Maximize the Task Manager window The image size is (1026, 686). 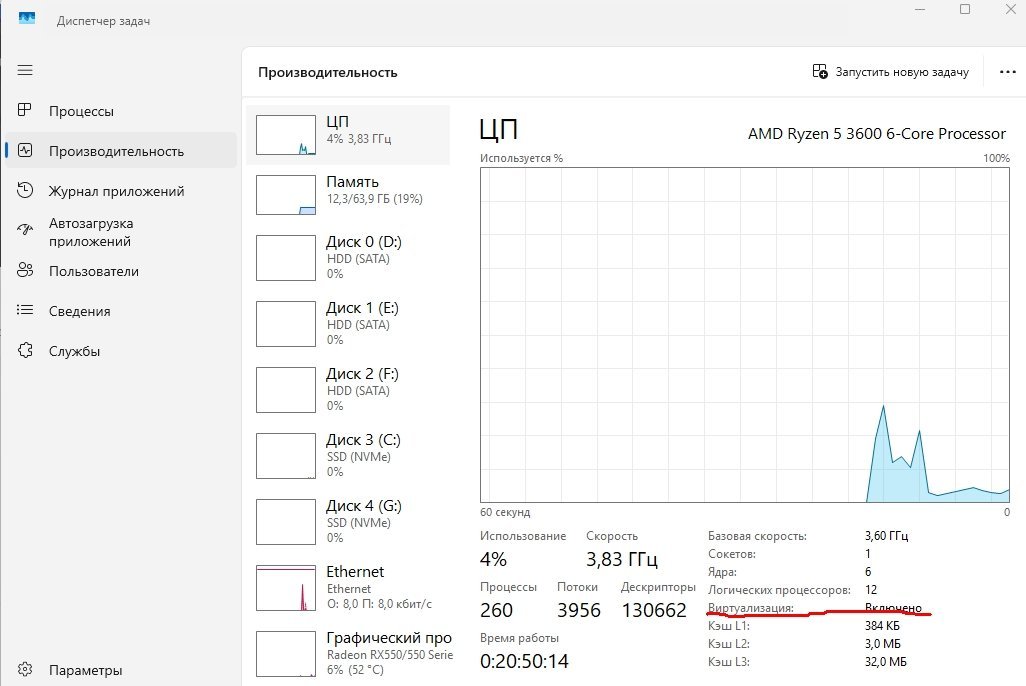(965, 9)
